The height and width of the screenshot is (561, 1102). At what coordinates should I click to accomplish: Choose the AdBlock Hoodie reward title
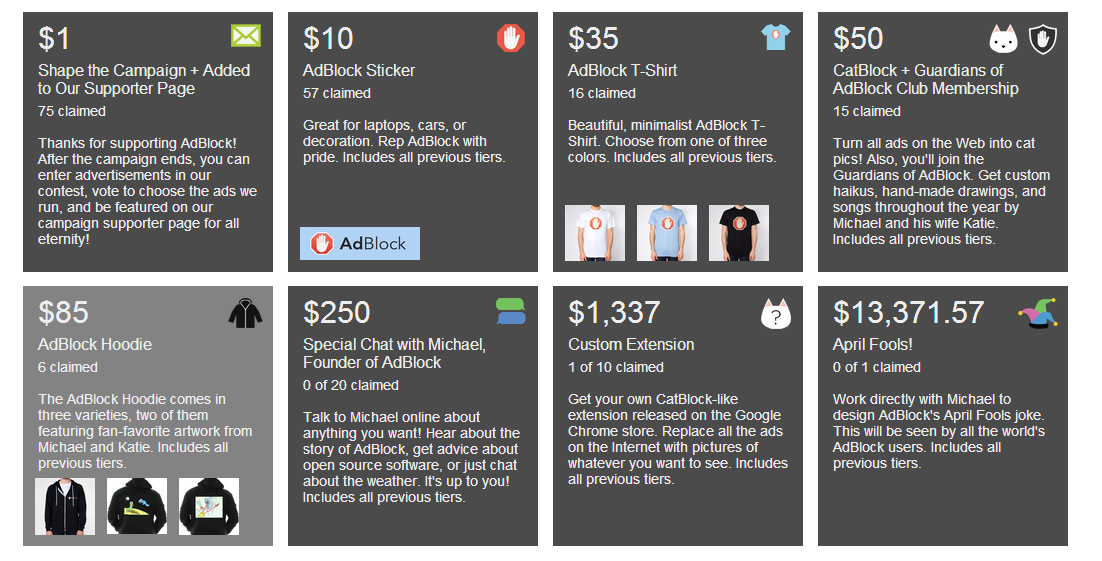point(95,344)
